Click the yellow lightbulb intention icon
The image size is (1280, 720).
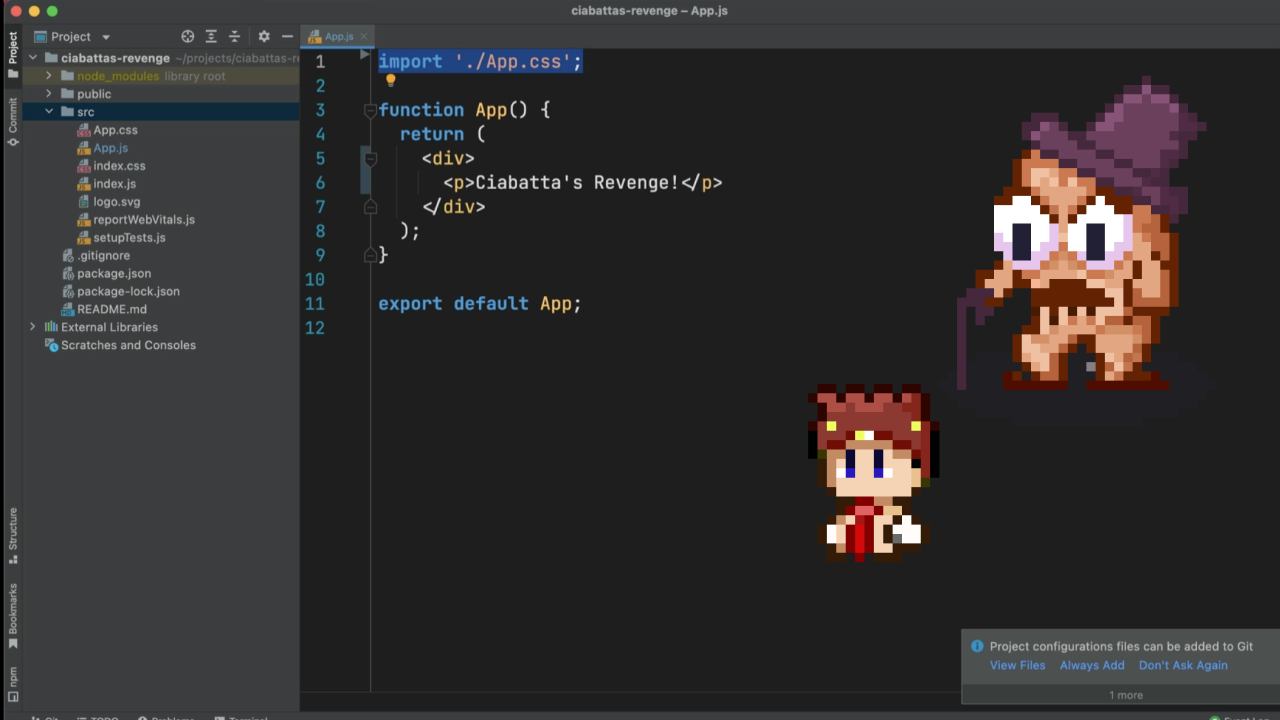tap(390, 81)
